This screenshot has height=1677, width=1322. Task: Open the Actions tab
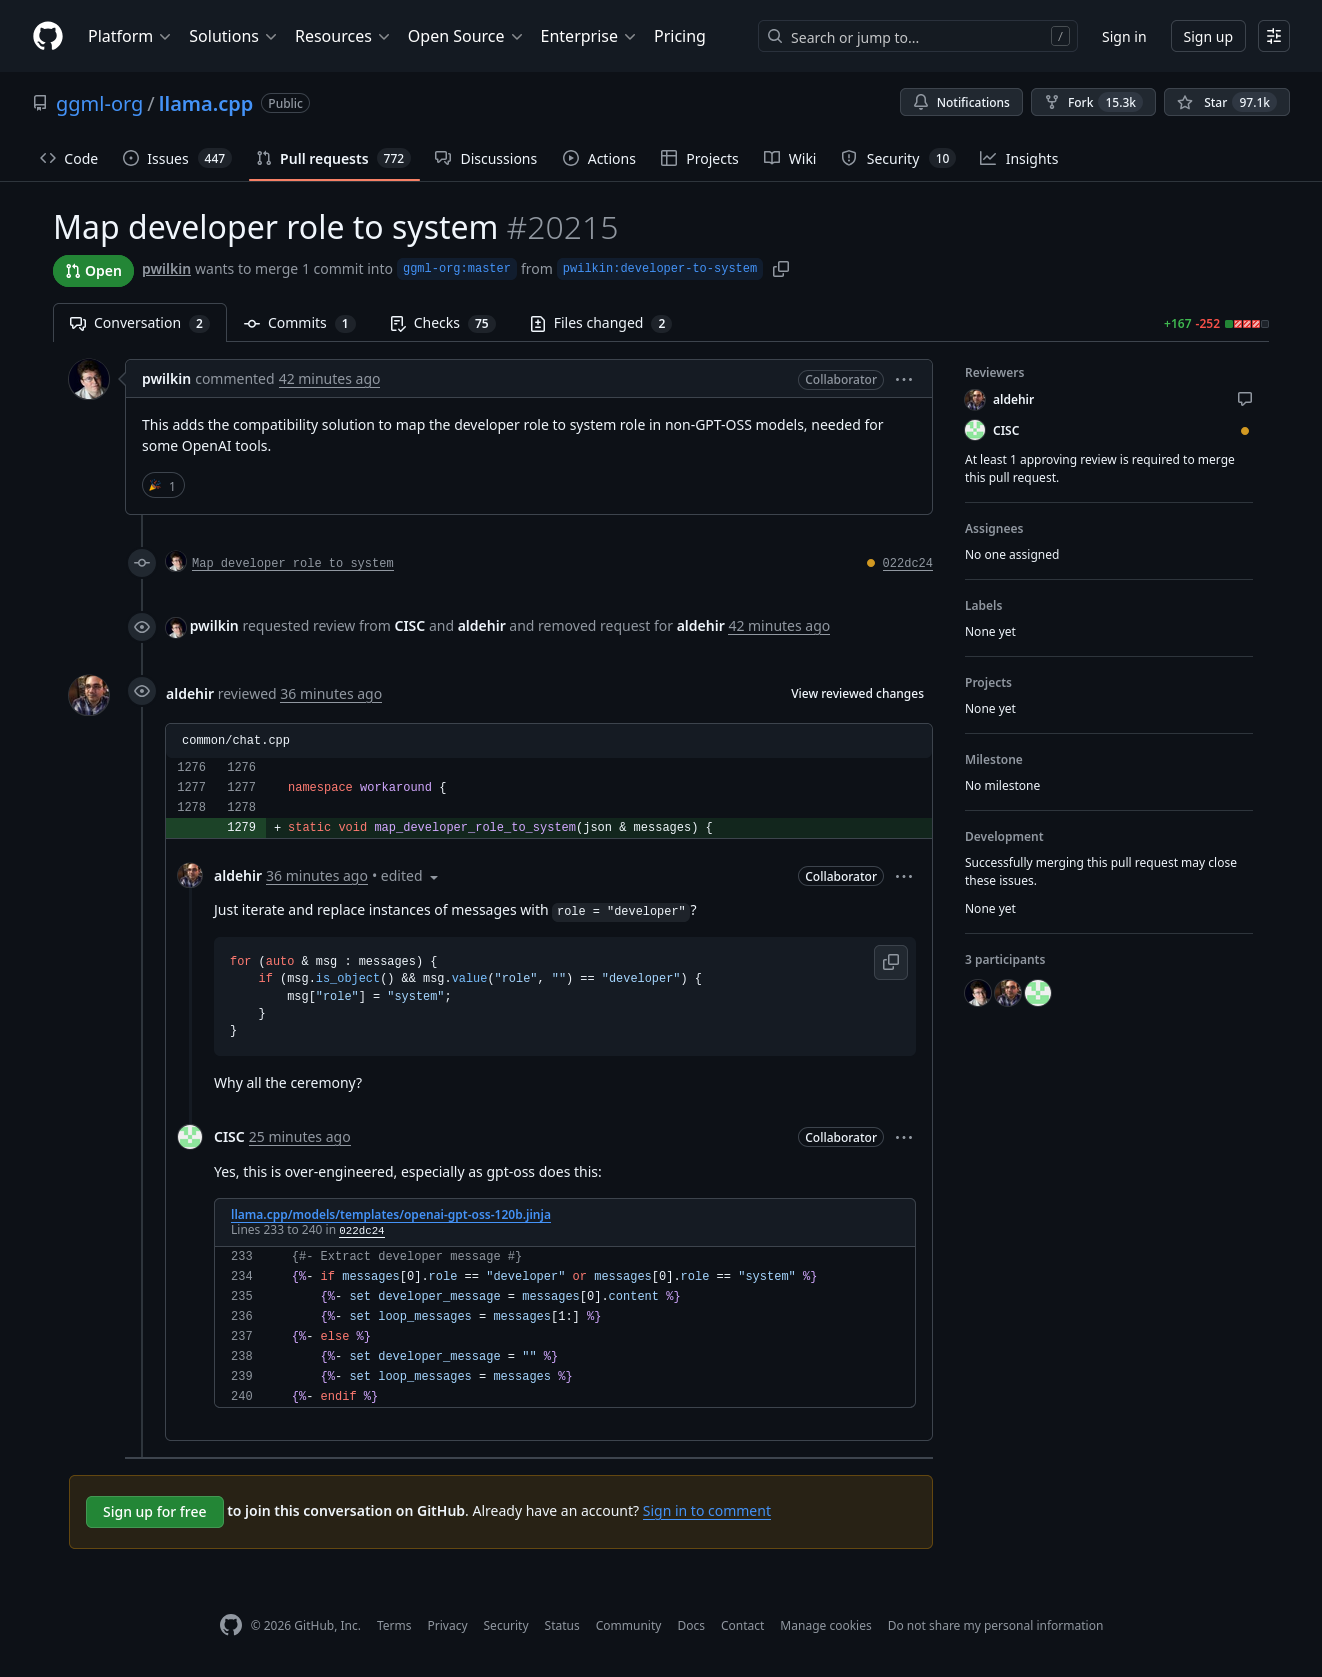coord(599,158)
